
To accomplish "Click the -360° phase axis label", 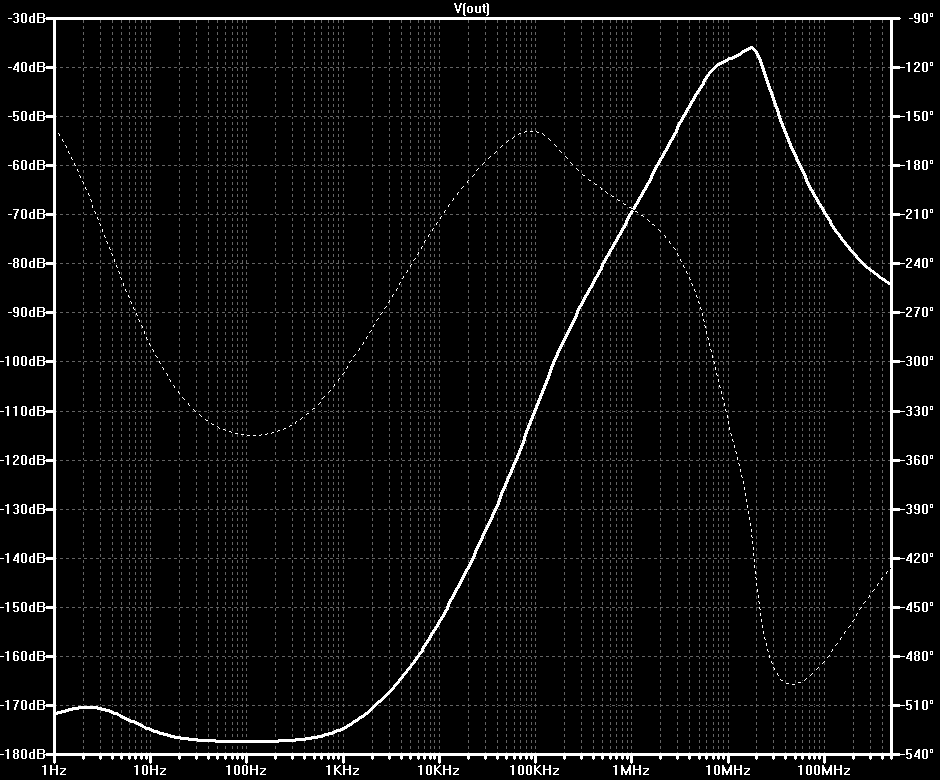I will (917, 460).
